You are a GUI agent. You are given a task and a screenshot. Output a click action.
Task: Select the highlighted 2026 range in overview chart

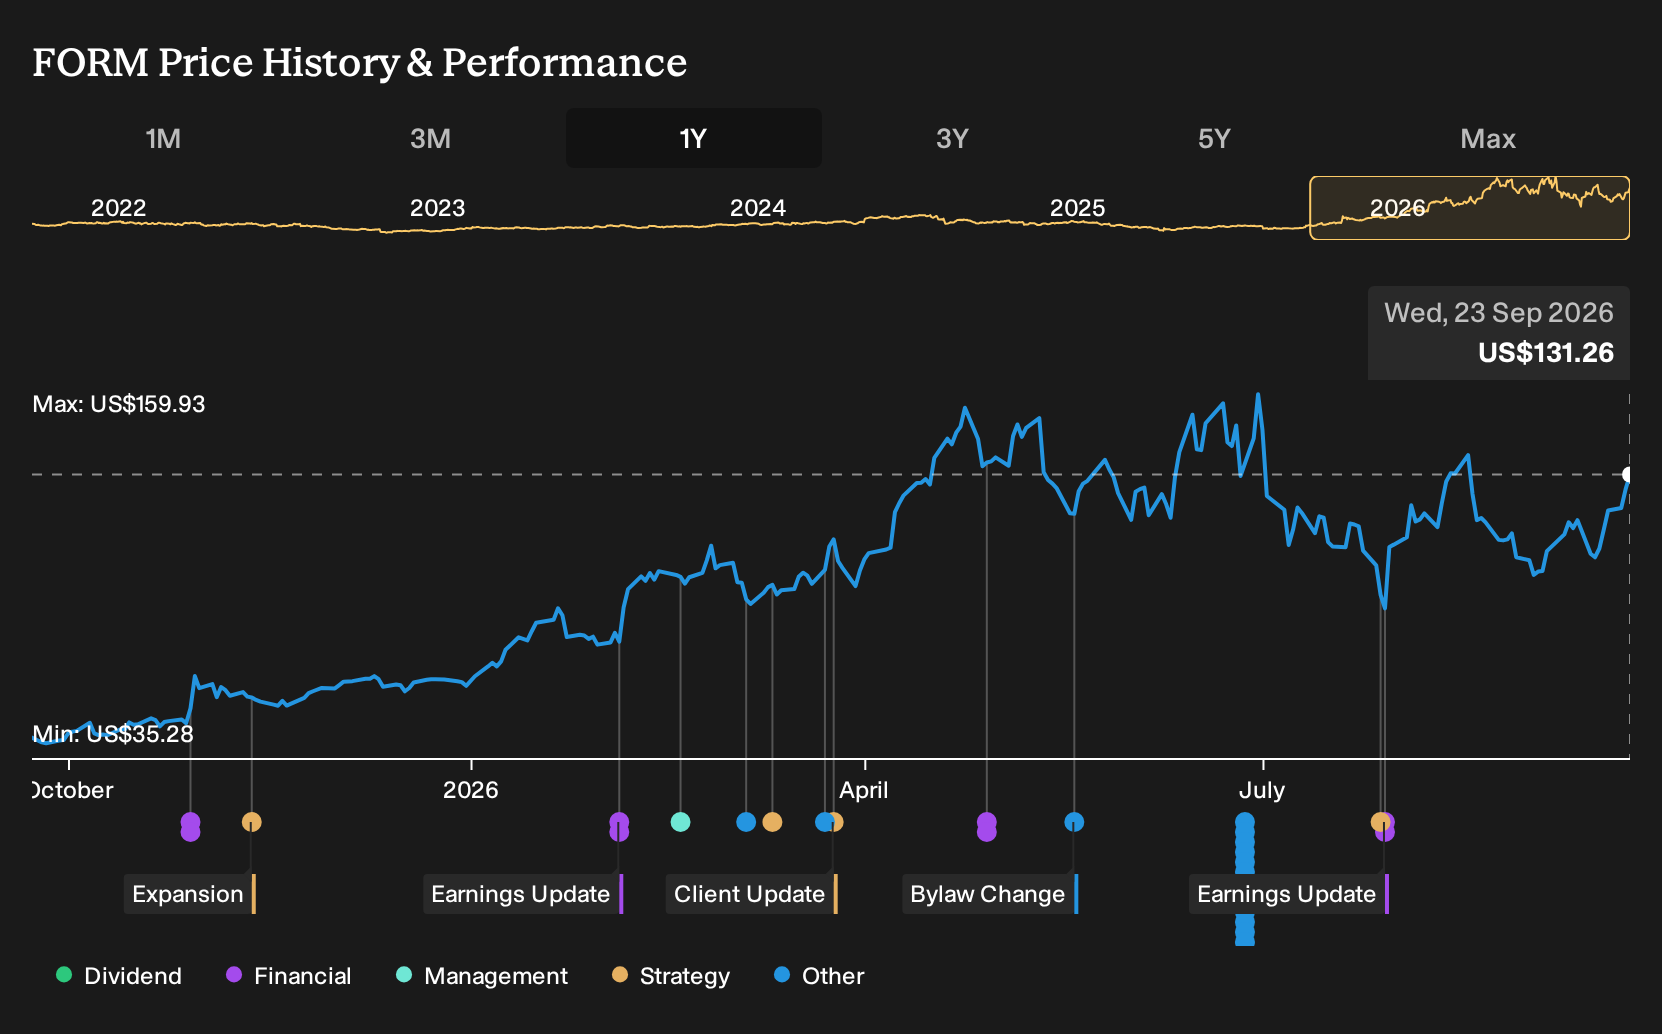(1470, 208)
